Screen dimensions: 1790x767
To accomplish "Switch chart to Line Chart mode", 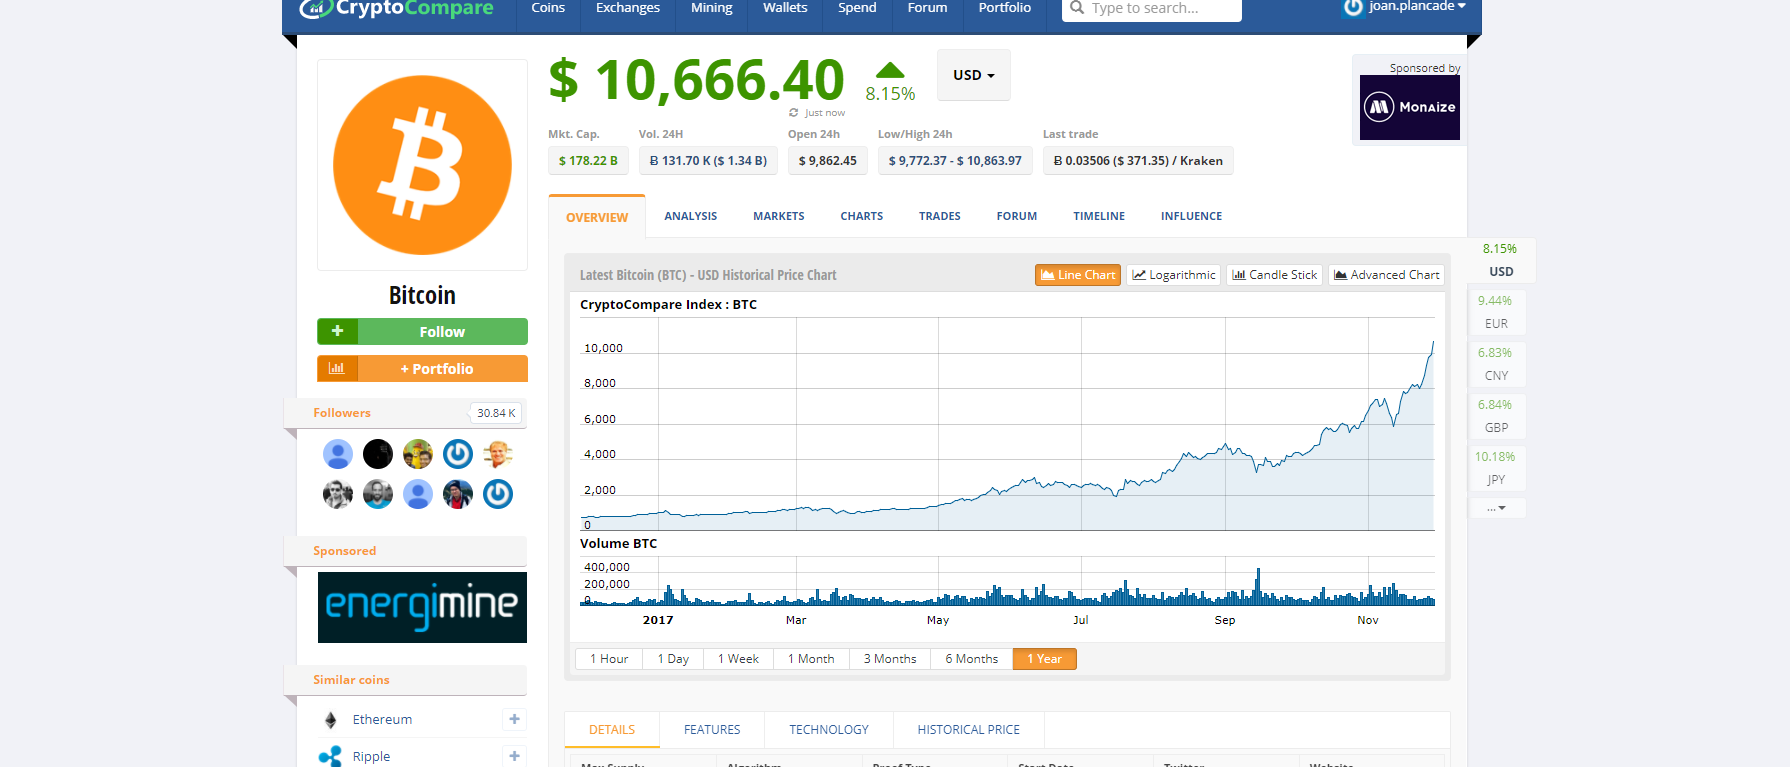I will (1078, 275).
